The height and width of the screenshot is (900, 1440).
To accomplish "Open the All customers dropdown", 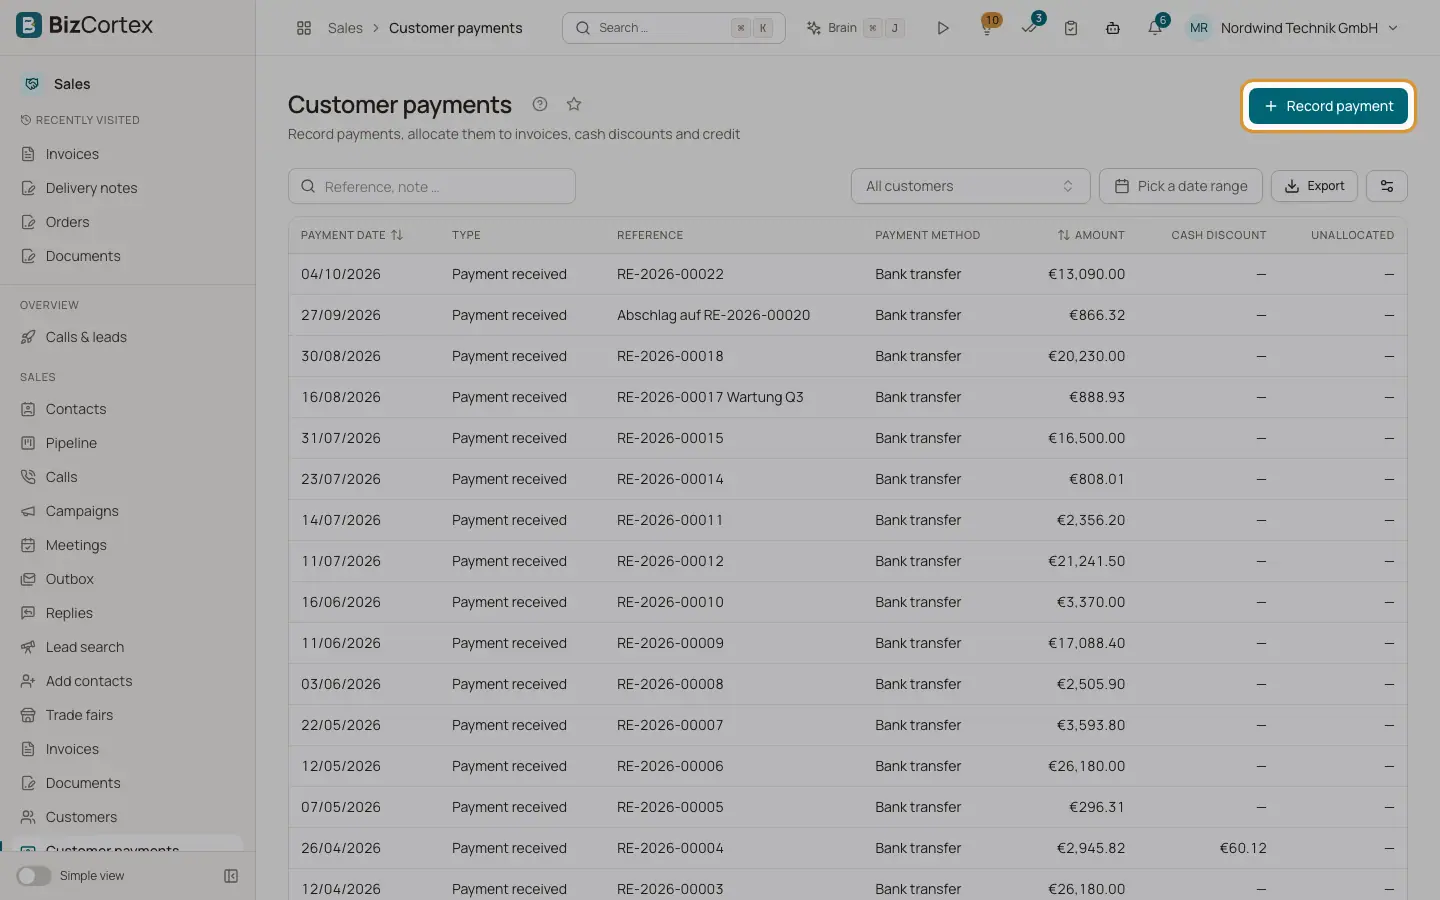I will click(970, 186).
